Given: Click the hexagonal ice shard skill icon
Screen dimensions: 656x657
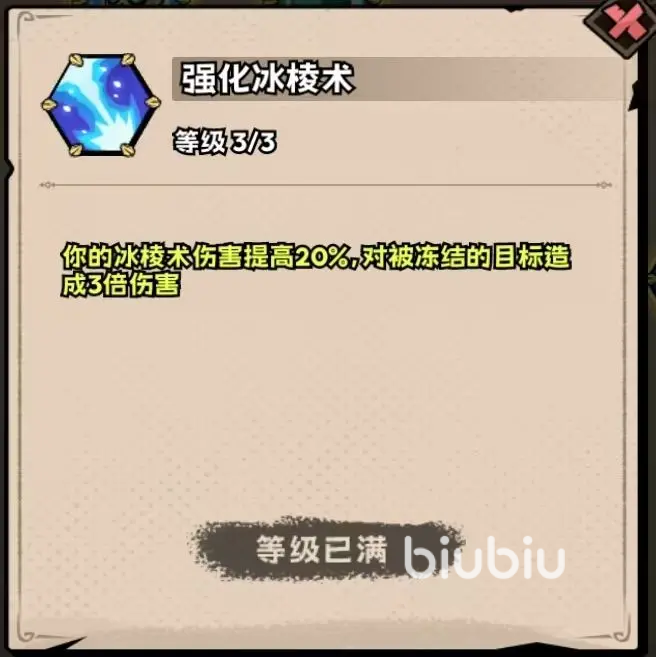Looking at the screenshot, I should point(101,105).
